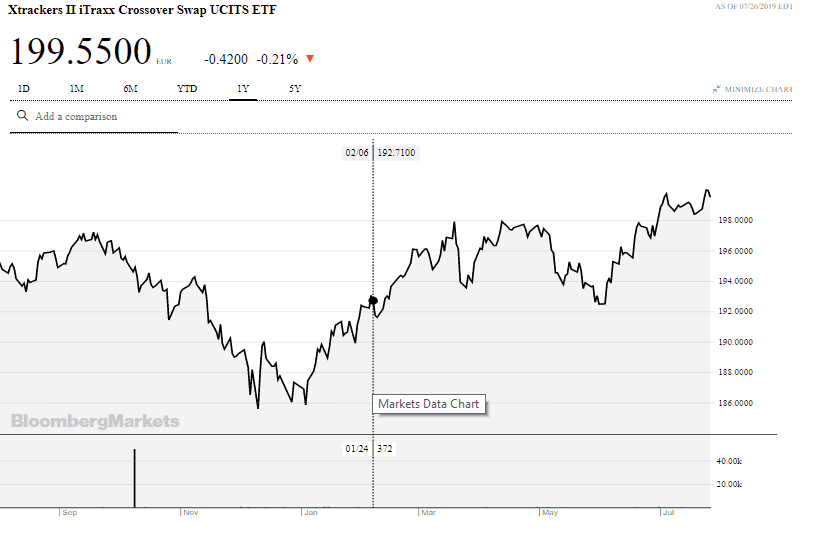Screen dimensions: 819x539
Task: Click the tall volume bar in the volume panel
Action: click(135, 479)
